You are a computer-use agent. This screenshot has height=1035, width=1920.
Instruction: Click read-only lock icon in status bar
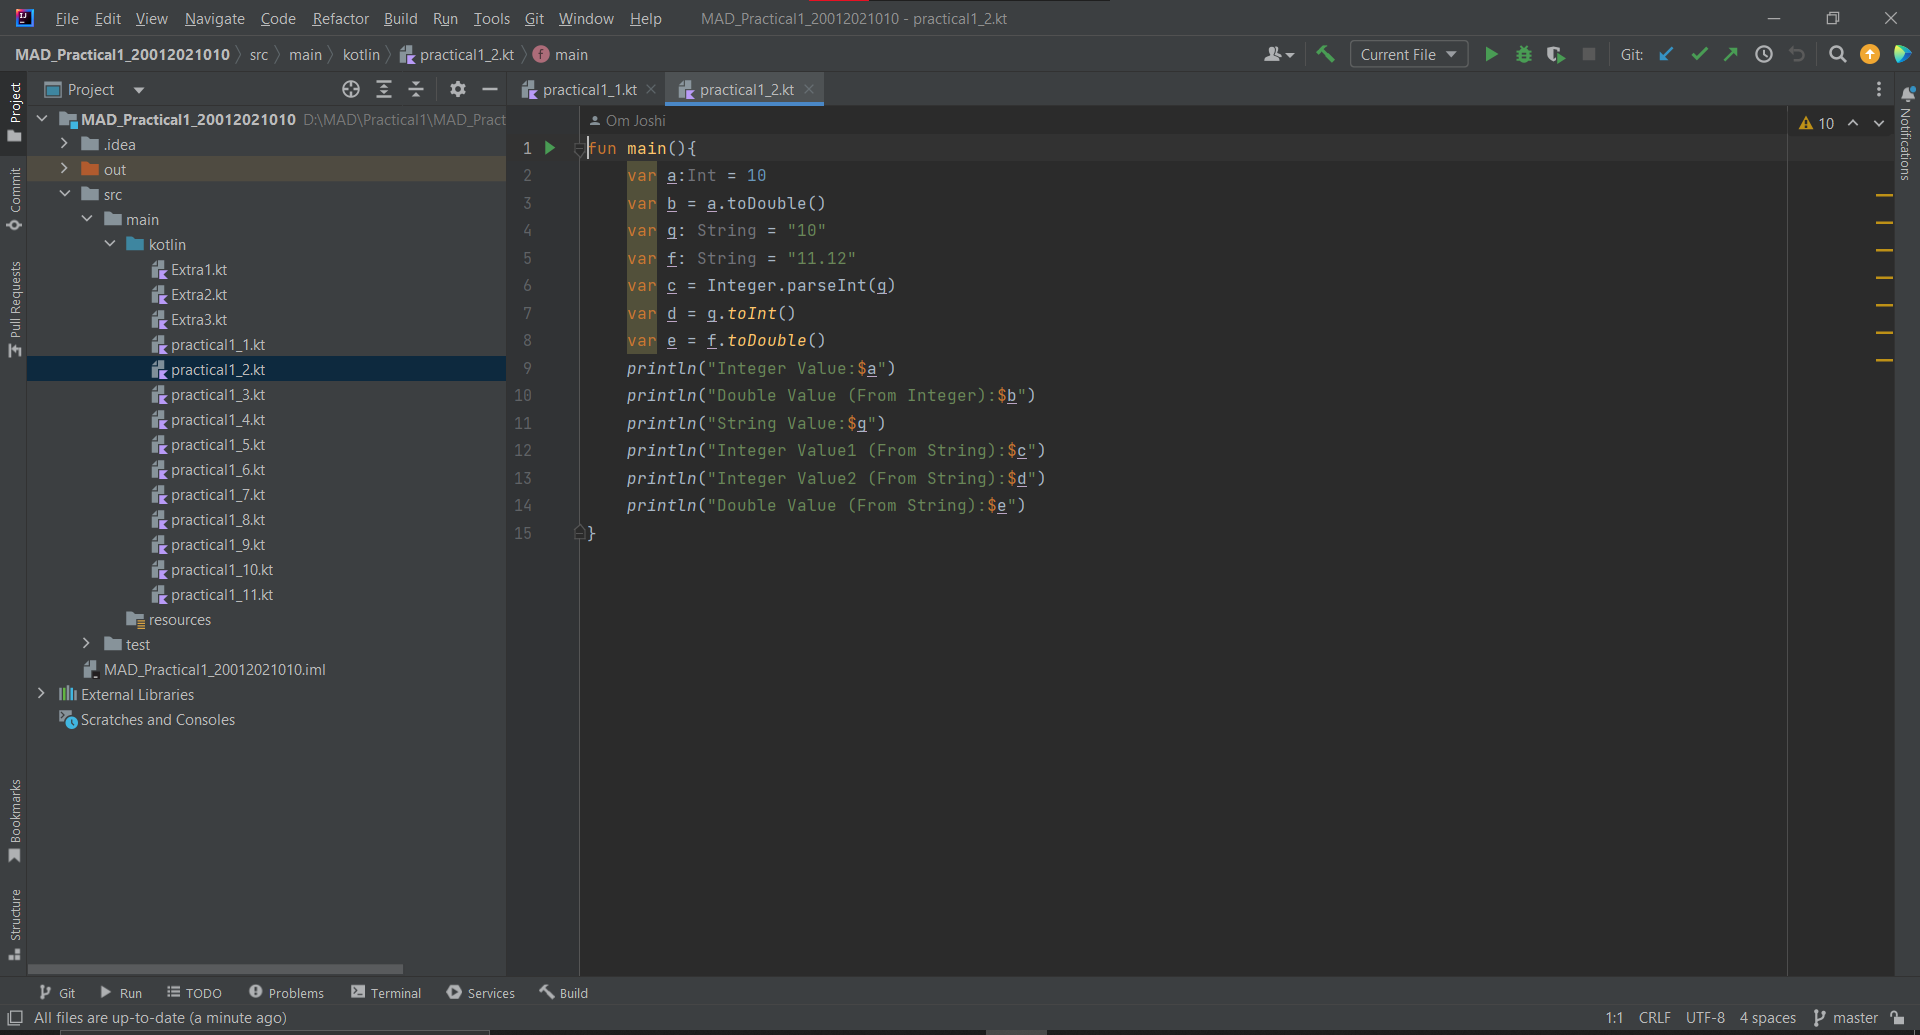(x=1897, y=1017)
